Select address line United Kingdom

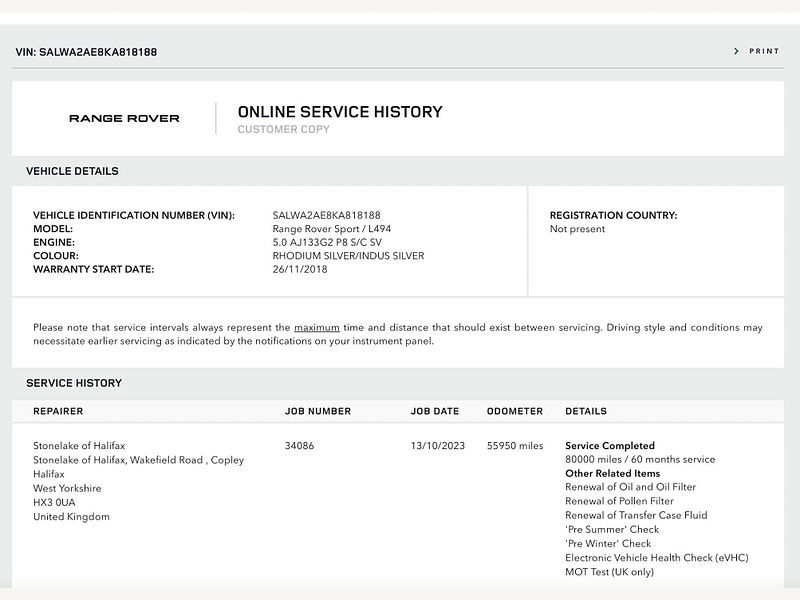[71, 517]
